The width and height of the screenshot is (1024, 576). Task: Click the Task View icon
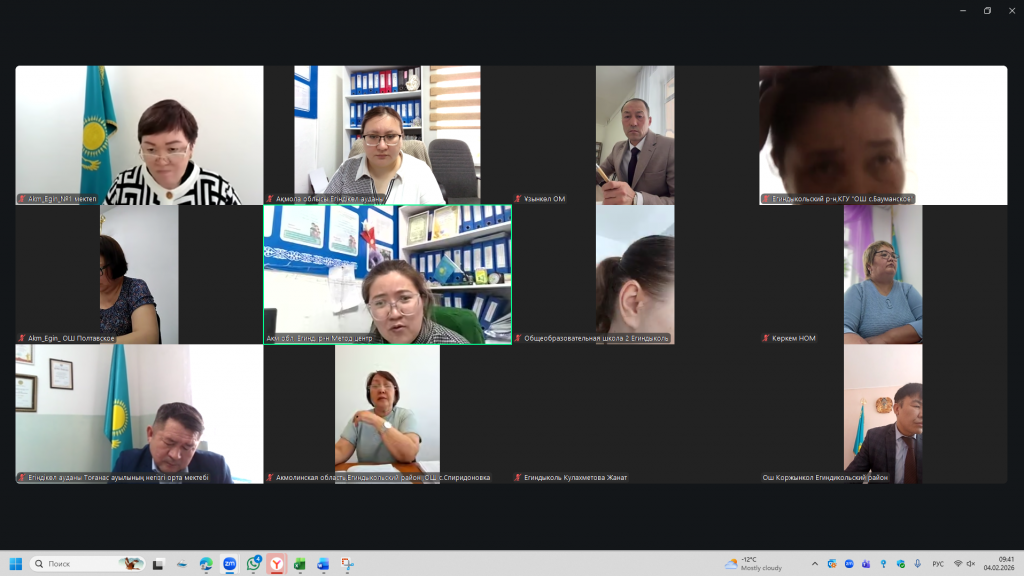point(158,564)
